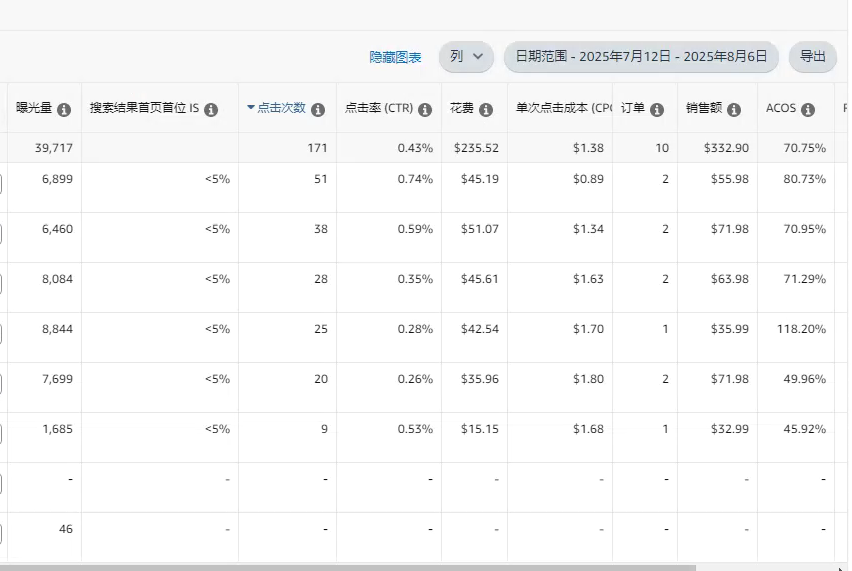Open the 列 columns dropdown
Viewport: 852px width, 571px height.
[466, 57]
